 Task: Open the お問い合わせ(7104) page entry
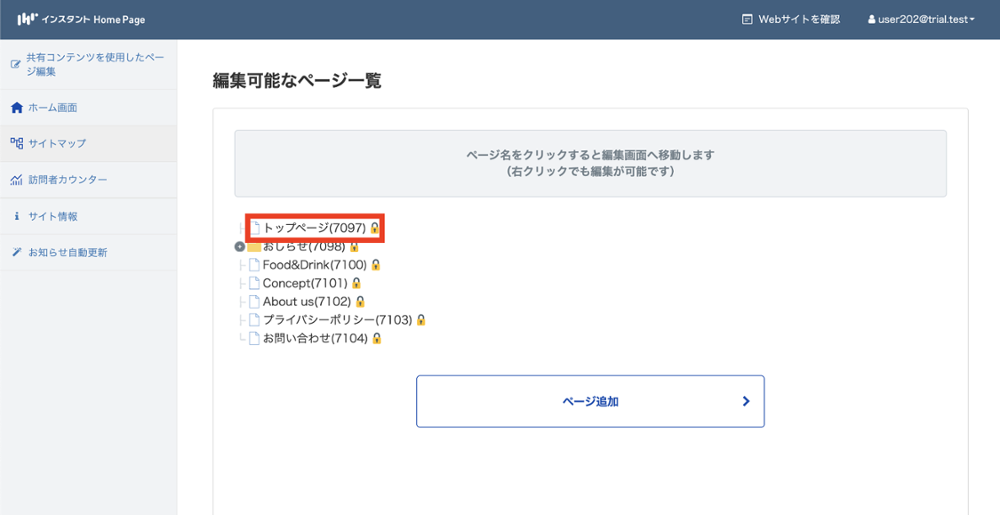click(x=315, y=338)
